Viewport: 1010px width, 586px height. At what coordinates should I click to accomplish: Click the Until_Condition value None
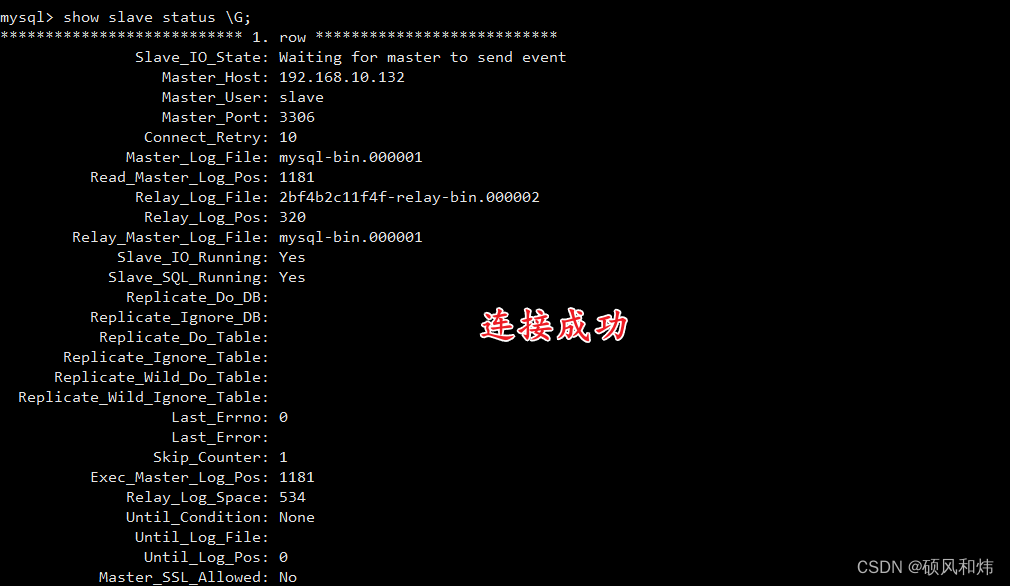point(296,517)
